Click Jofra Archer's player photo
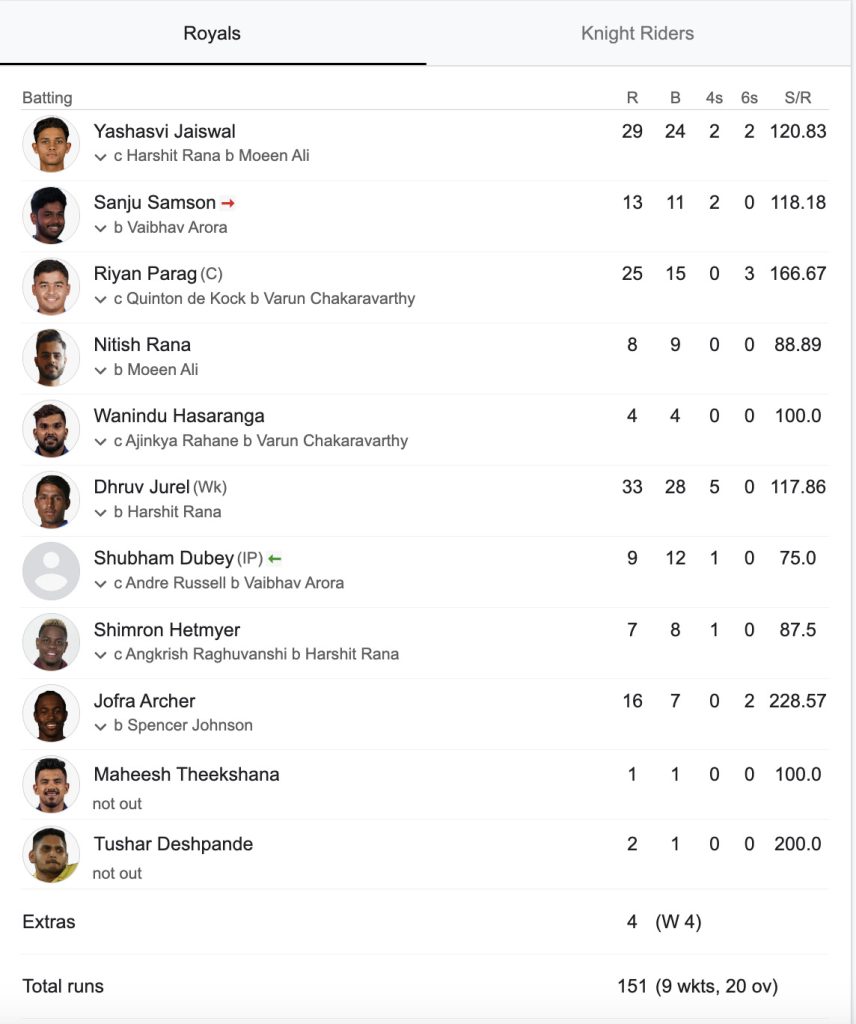This screenshot has height=1024, width=856. tap(51, 713)
